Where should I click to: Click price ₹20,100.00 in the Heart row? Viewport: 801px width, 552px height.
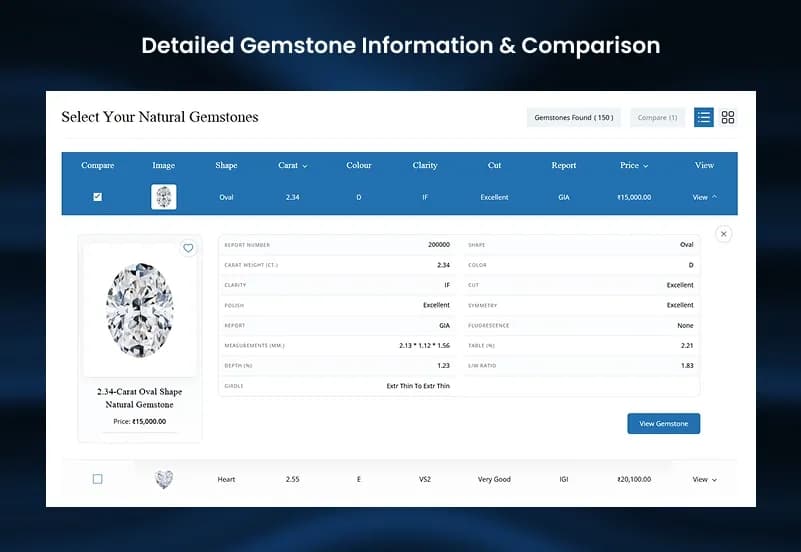pos(634,479)
